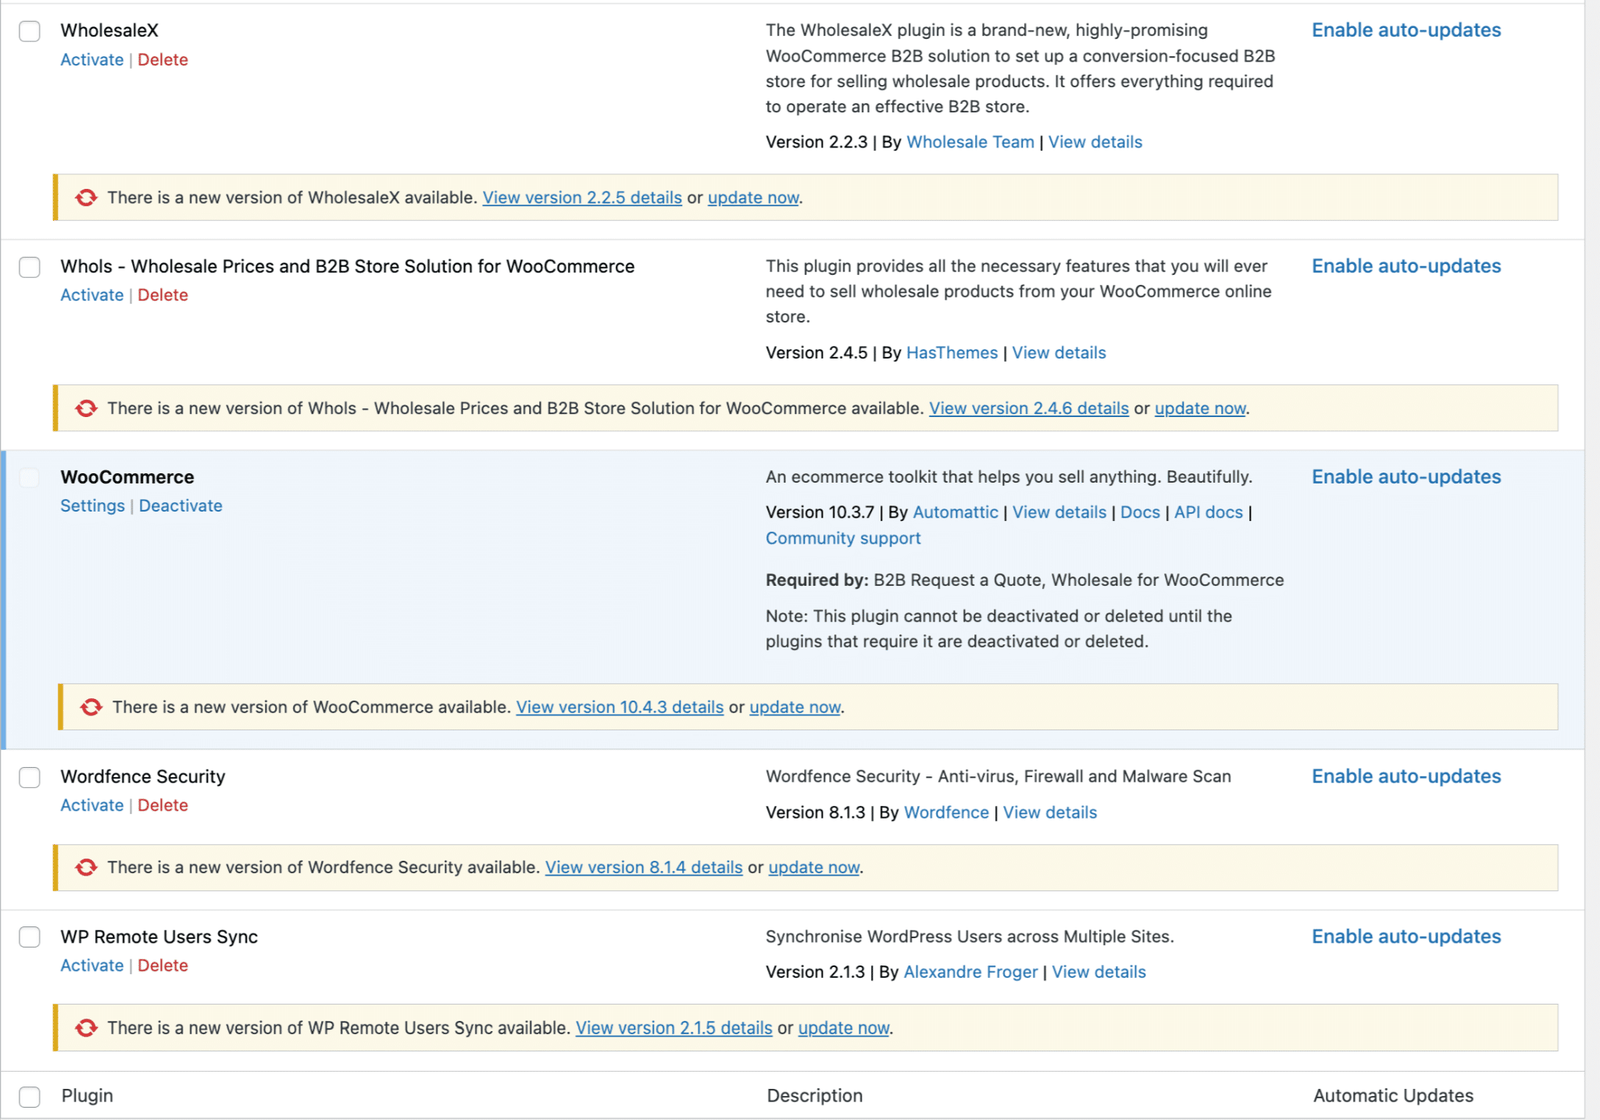Activate WP Remote Users Sync
Image resolution: width=1600 pixels, height=1120 pixels.
(x=92, y=965)
